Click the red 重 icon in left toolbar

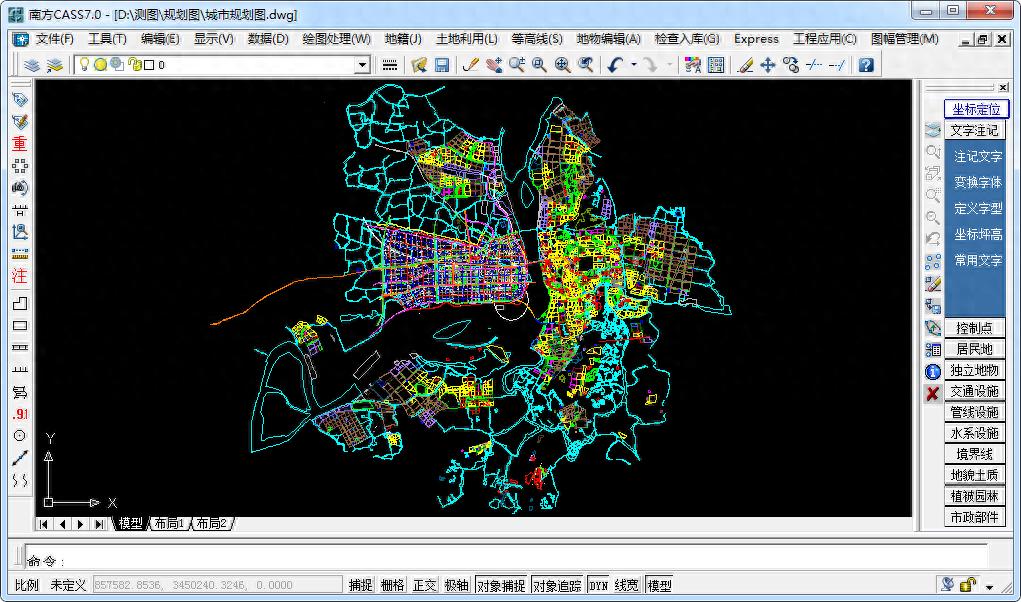click(x=19, y=143)
